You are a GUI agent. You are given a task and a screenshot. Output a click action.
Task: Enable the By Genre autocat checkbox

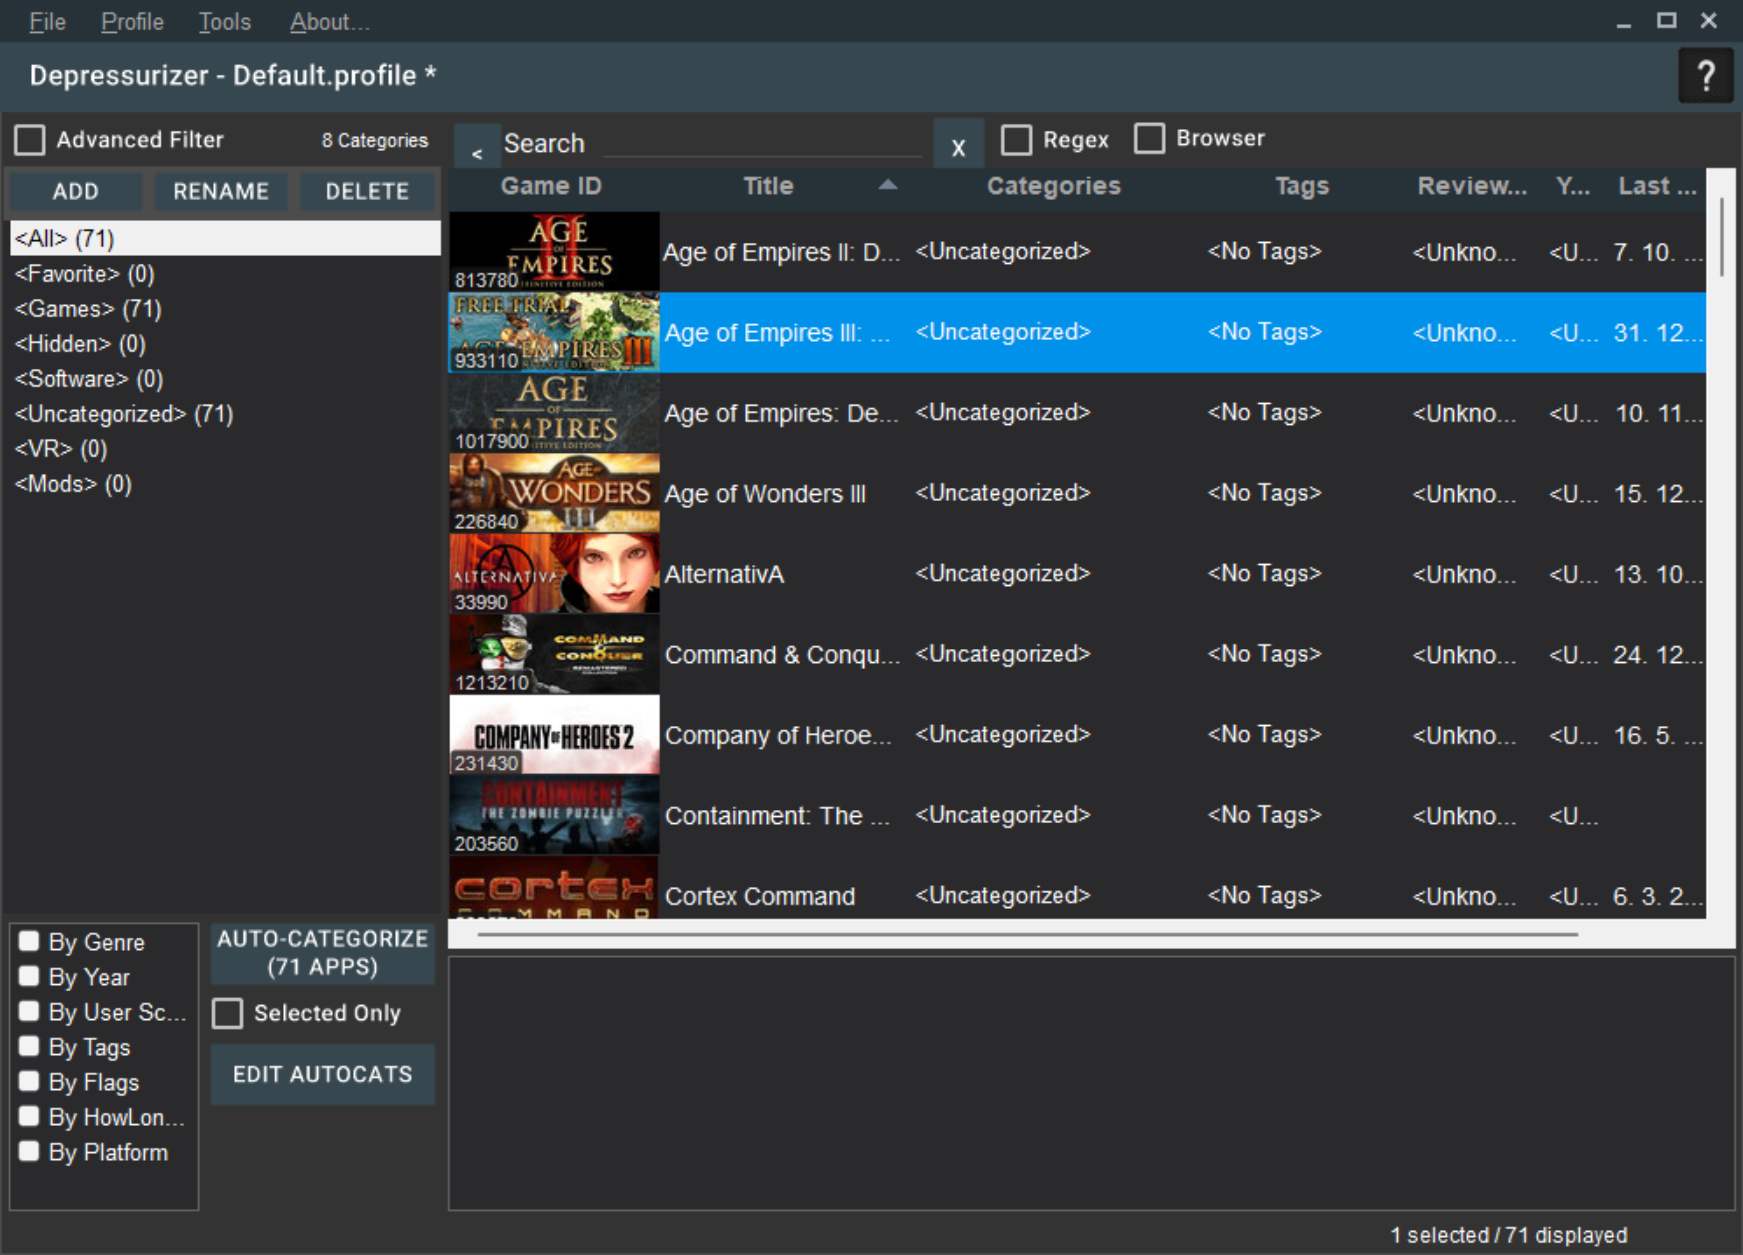click(29, 942)
